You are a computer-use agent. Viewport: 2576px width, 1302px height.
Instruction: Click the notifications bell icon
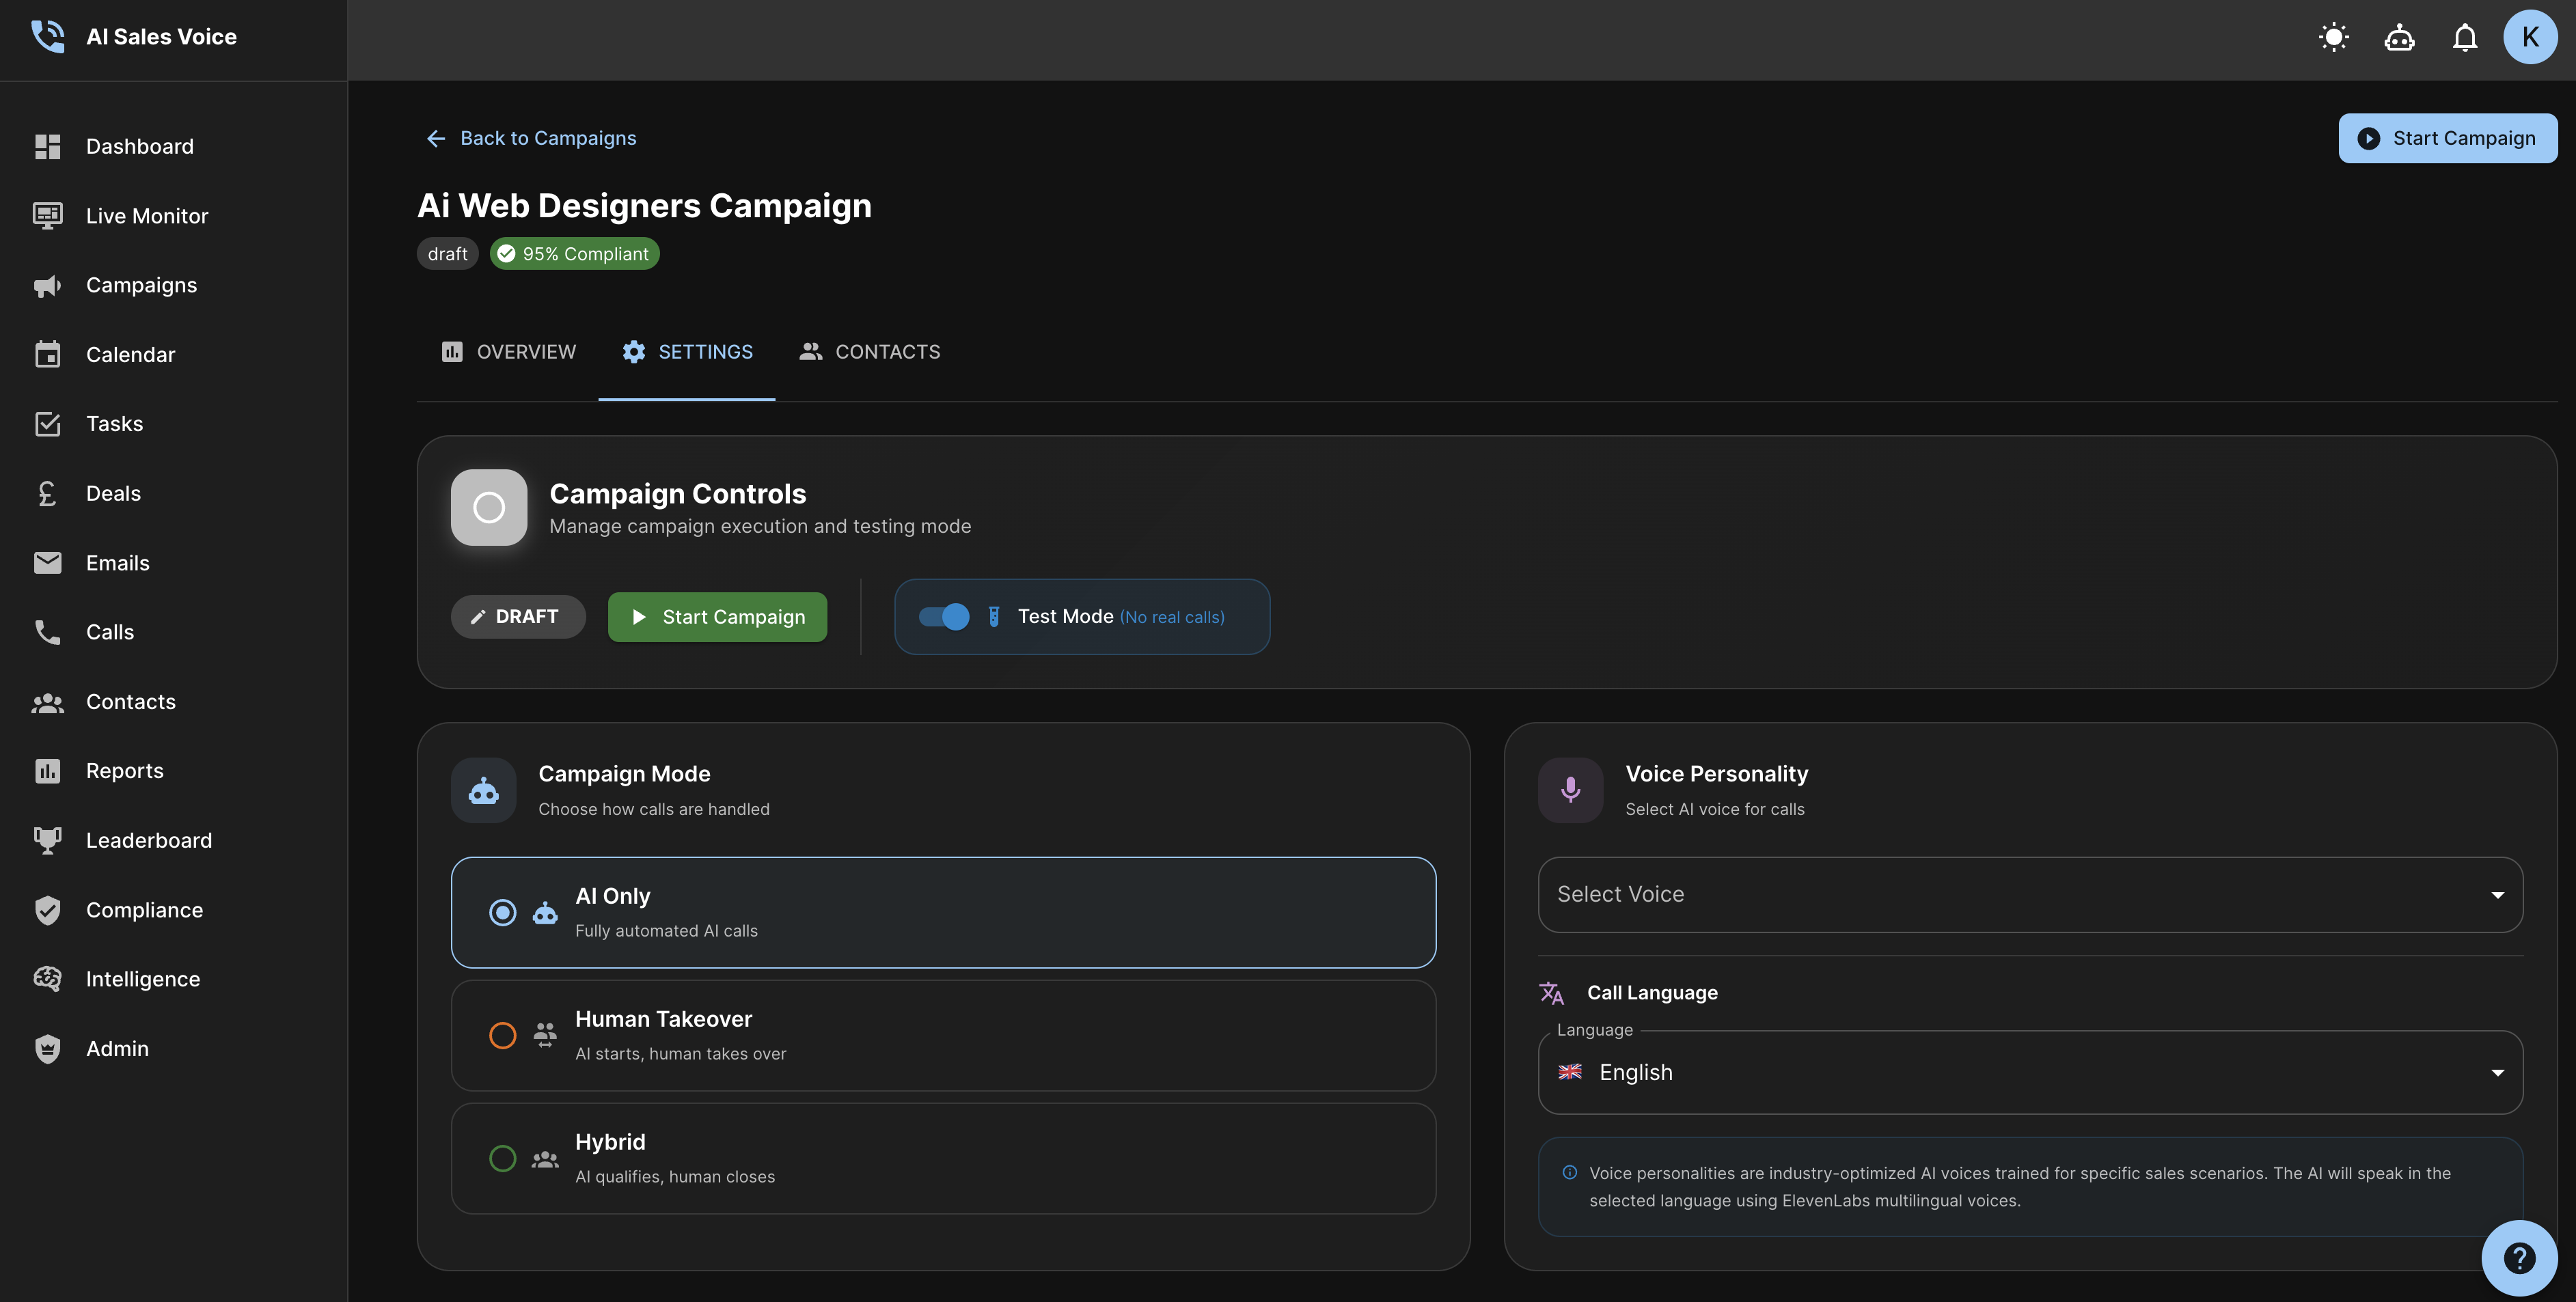coord(2464,37)
